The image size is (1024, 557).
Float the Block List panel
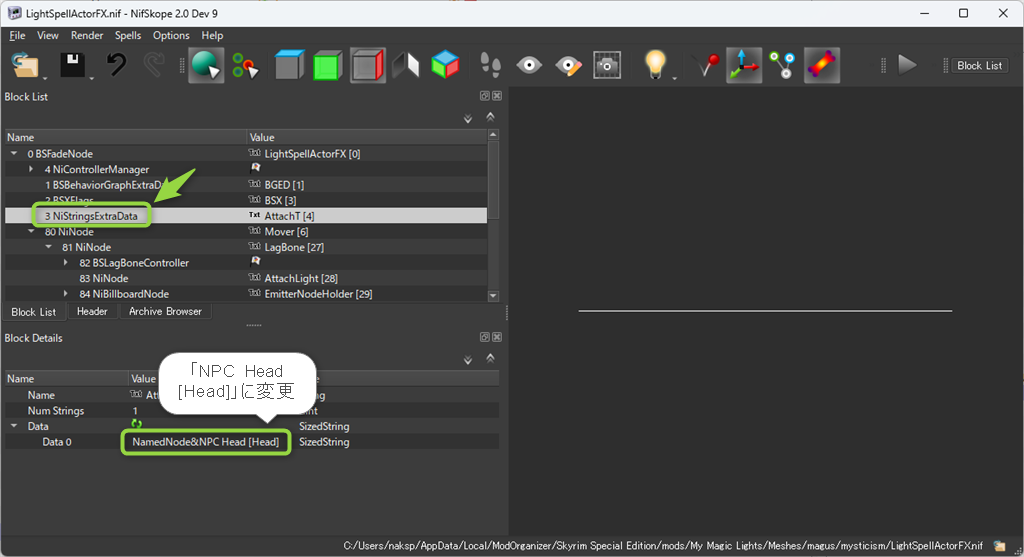click(x=485, y=96)
